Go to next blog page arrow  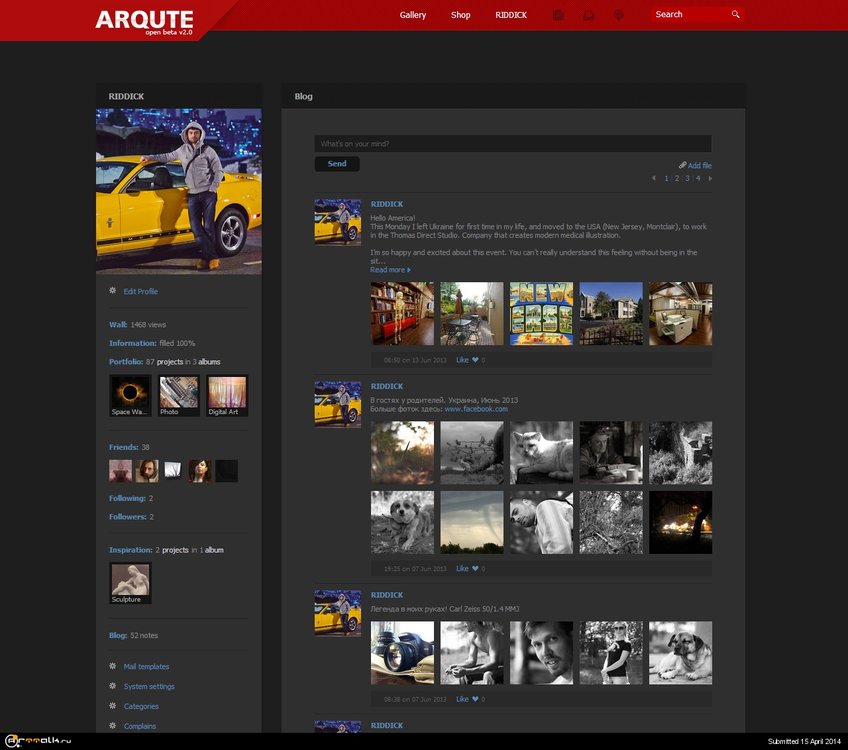[x=710, y=178]
